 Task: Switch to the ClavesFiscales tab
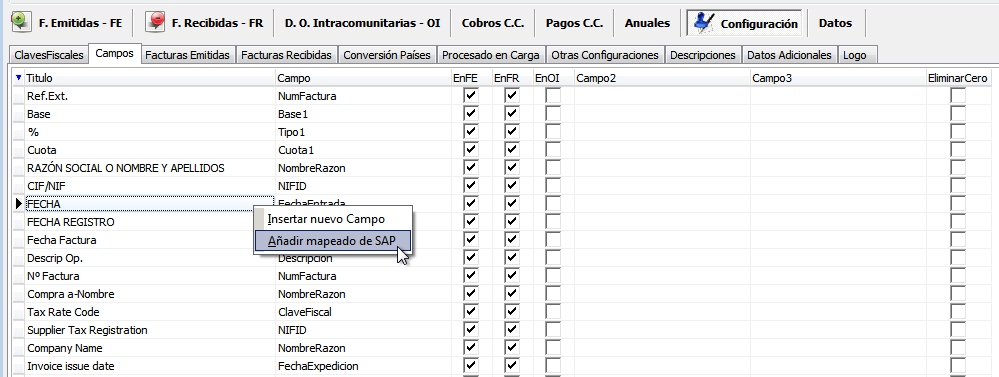(x=49, y=55)
